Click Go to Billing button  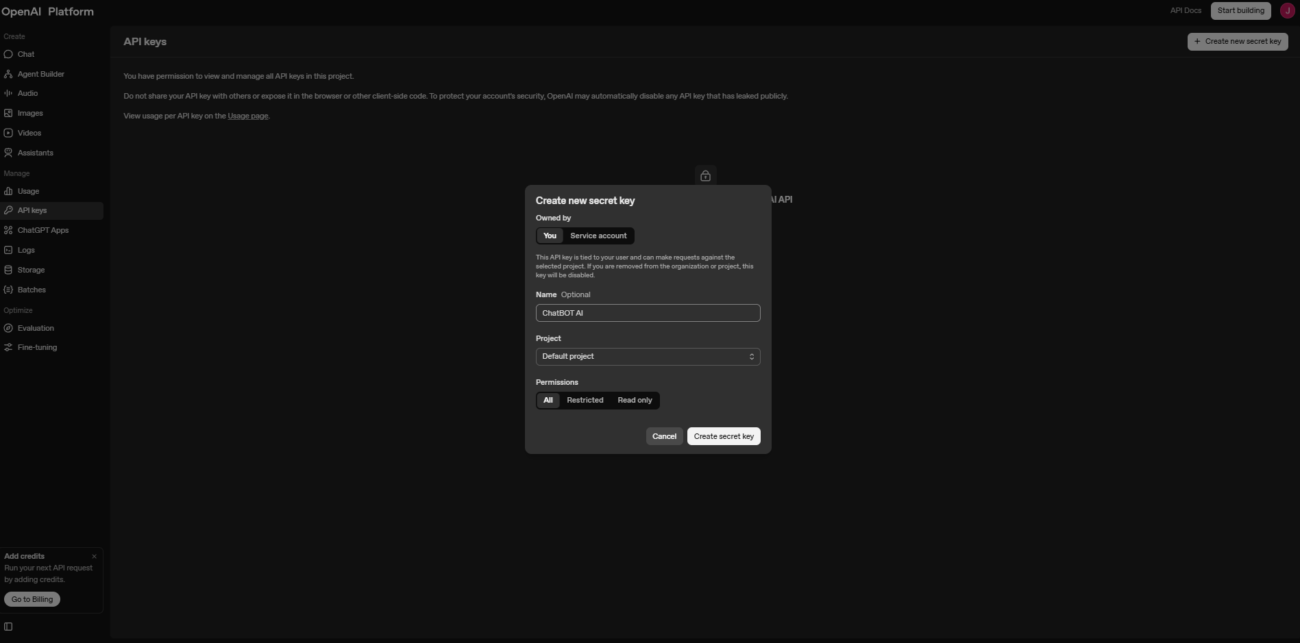pyautogui.click(x=32, y=599)
